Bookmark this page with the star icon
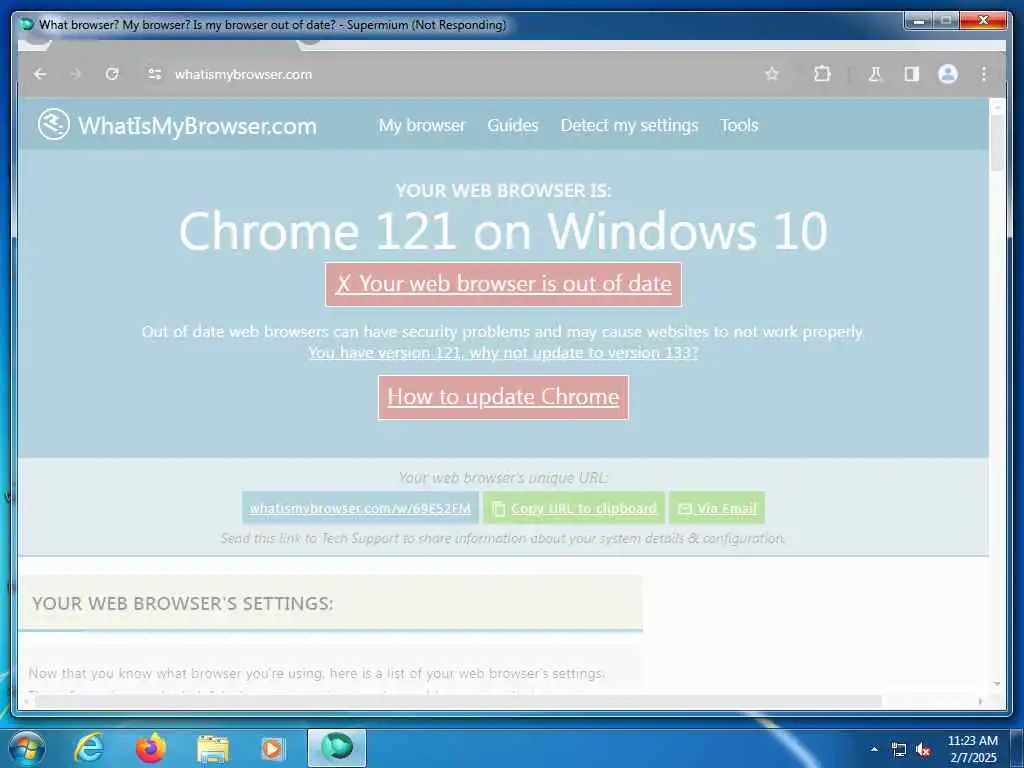 772,74
